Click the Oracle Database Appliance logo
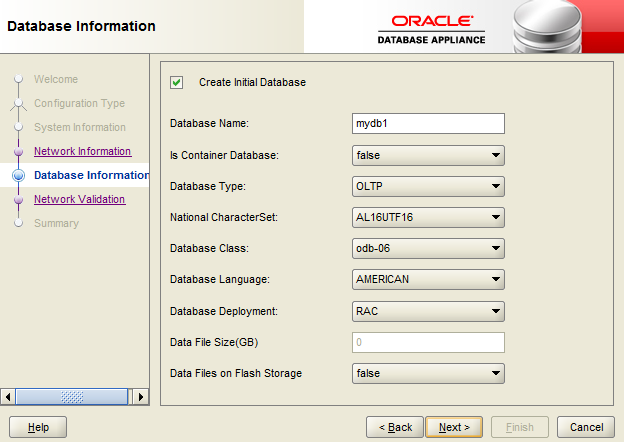The image size is (624, 442). tap(431, 30)
